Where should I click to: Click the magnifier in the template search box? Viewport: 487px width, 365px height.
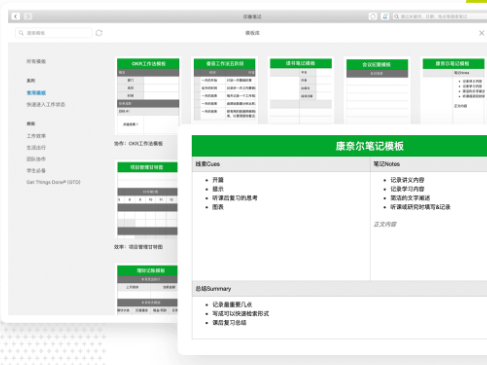point(21,33)
